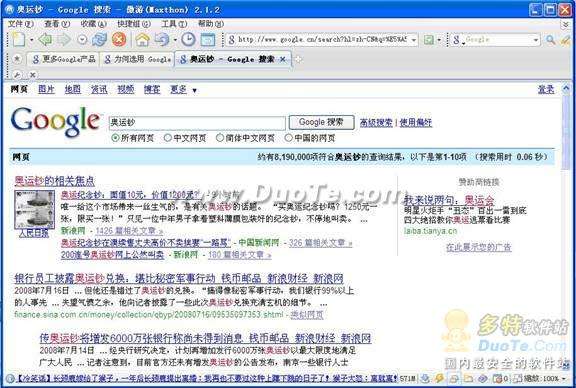
Task: Expand the menu bar overflow chevron
Action: click(x=566, y=24)
